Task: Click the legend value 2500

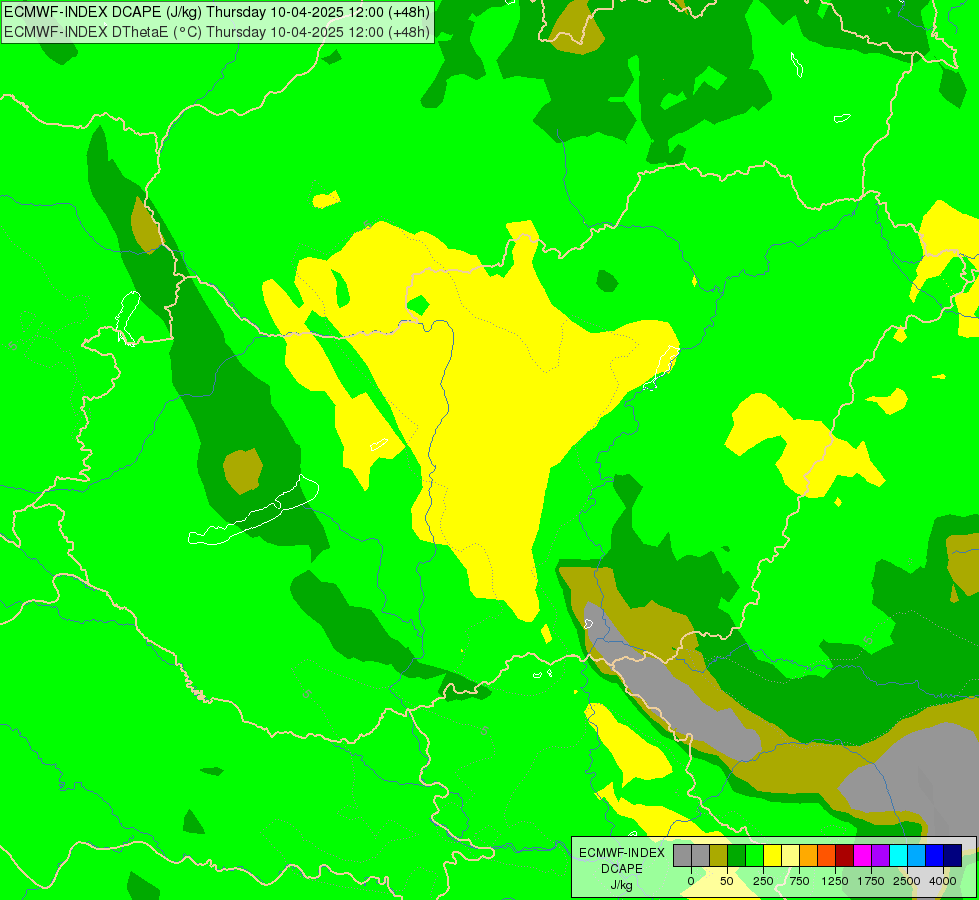Action: point(907,881)
